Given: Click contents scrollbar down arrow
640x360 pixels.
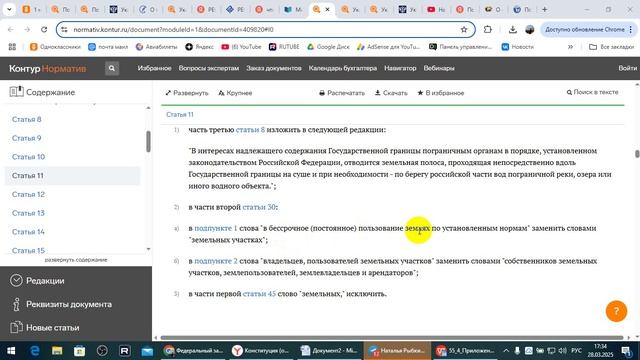Looking at the screenshot, I should point(148,249).
